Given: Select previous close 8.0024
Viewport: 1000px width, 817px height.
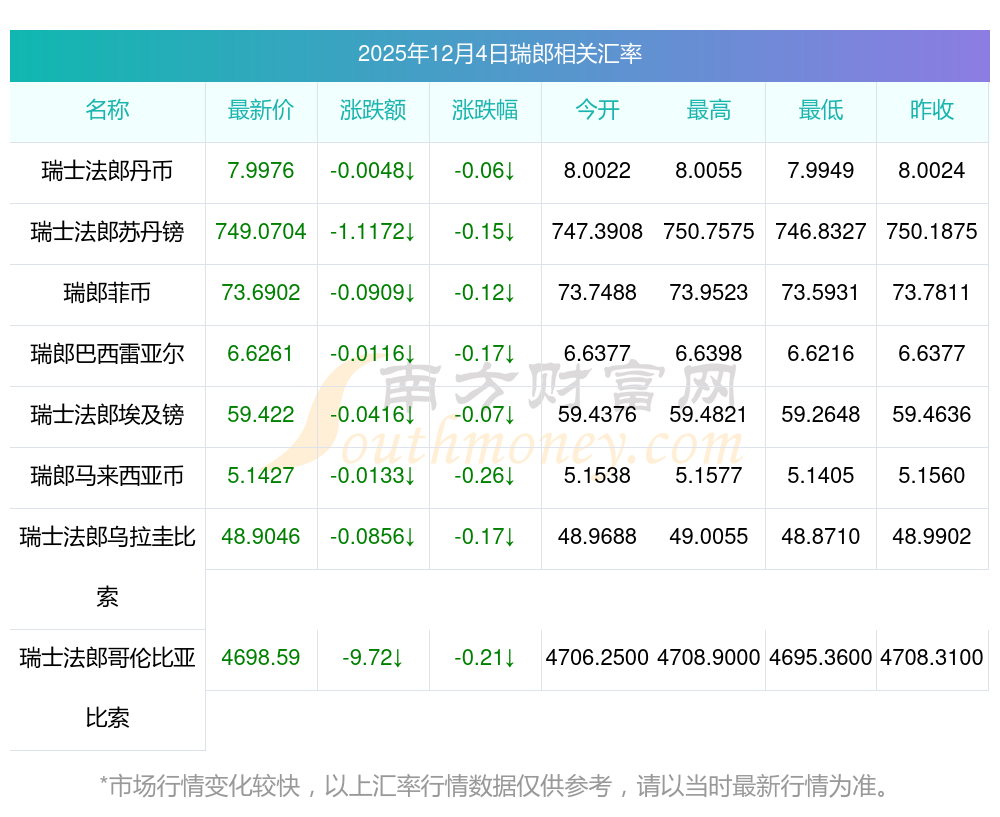Looking at the screenshot, I should tap(932, 171).
